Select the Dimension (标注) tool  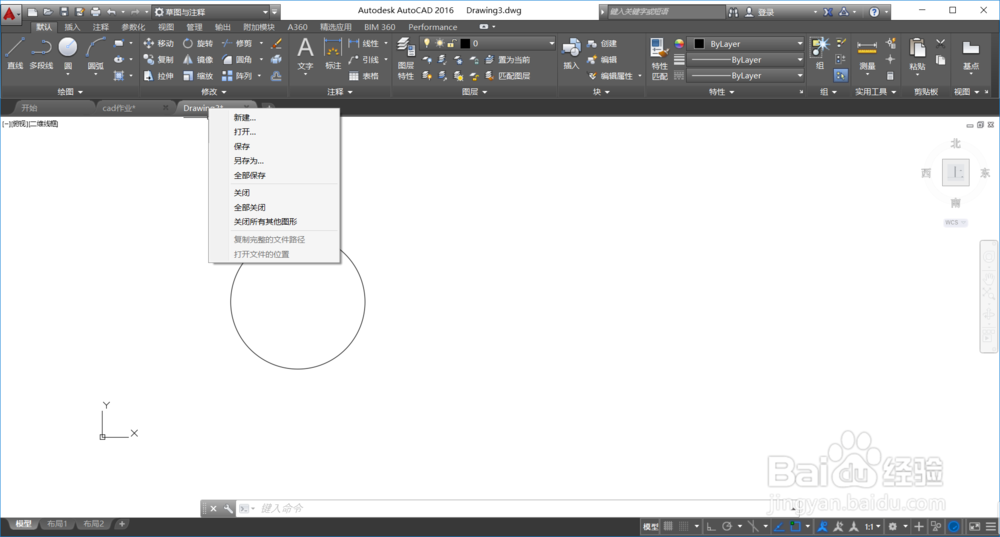click(333, 54)
